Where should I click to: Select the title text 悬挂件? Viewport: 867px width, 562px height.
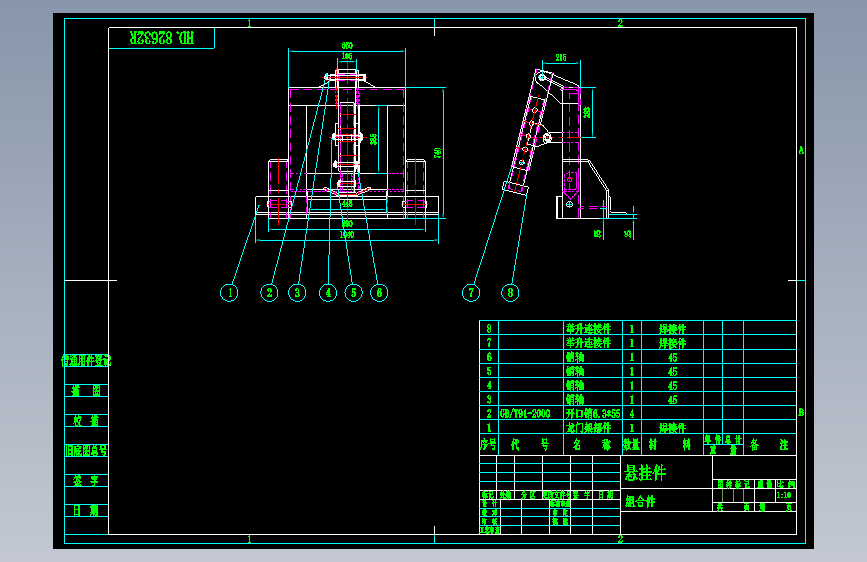[x=645, y=473]
